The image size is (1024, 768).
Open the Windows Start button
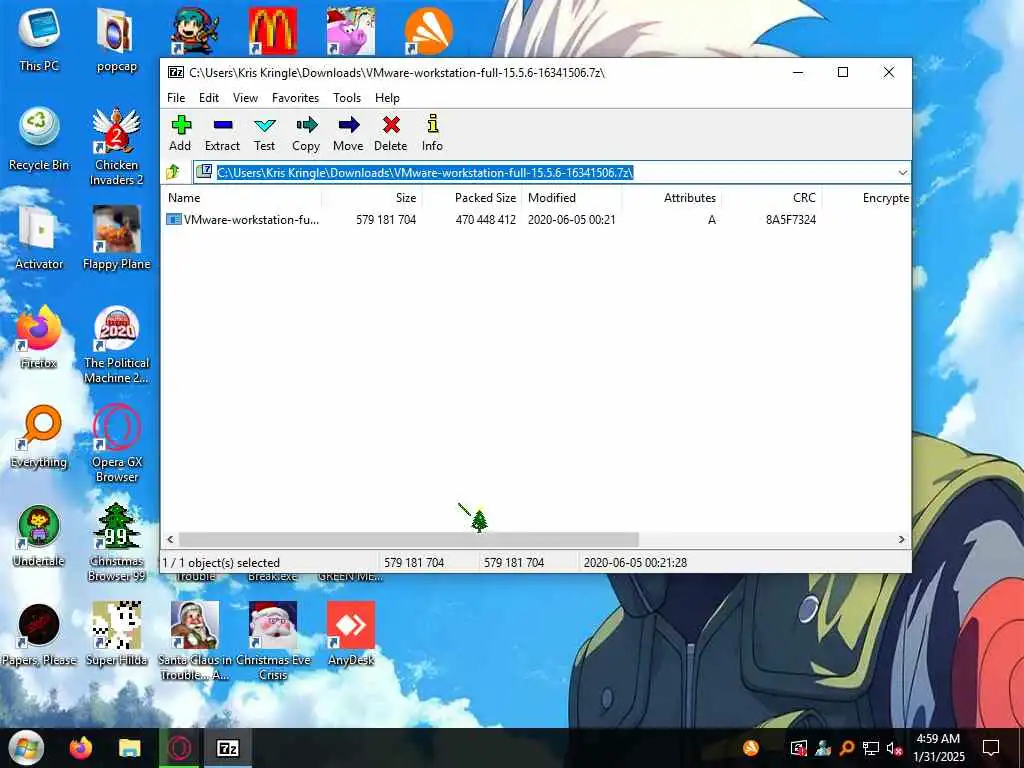pos(26,748)
